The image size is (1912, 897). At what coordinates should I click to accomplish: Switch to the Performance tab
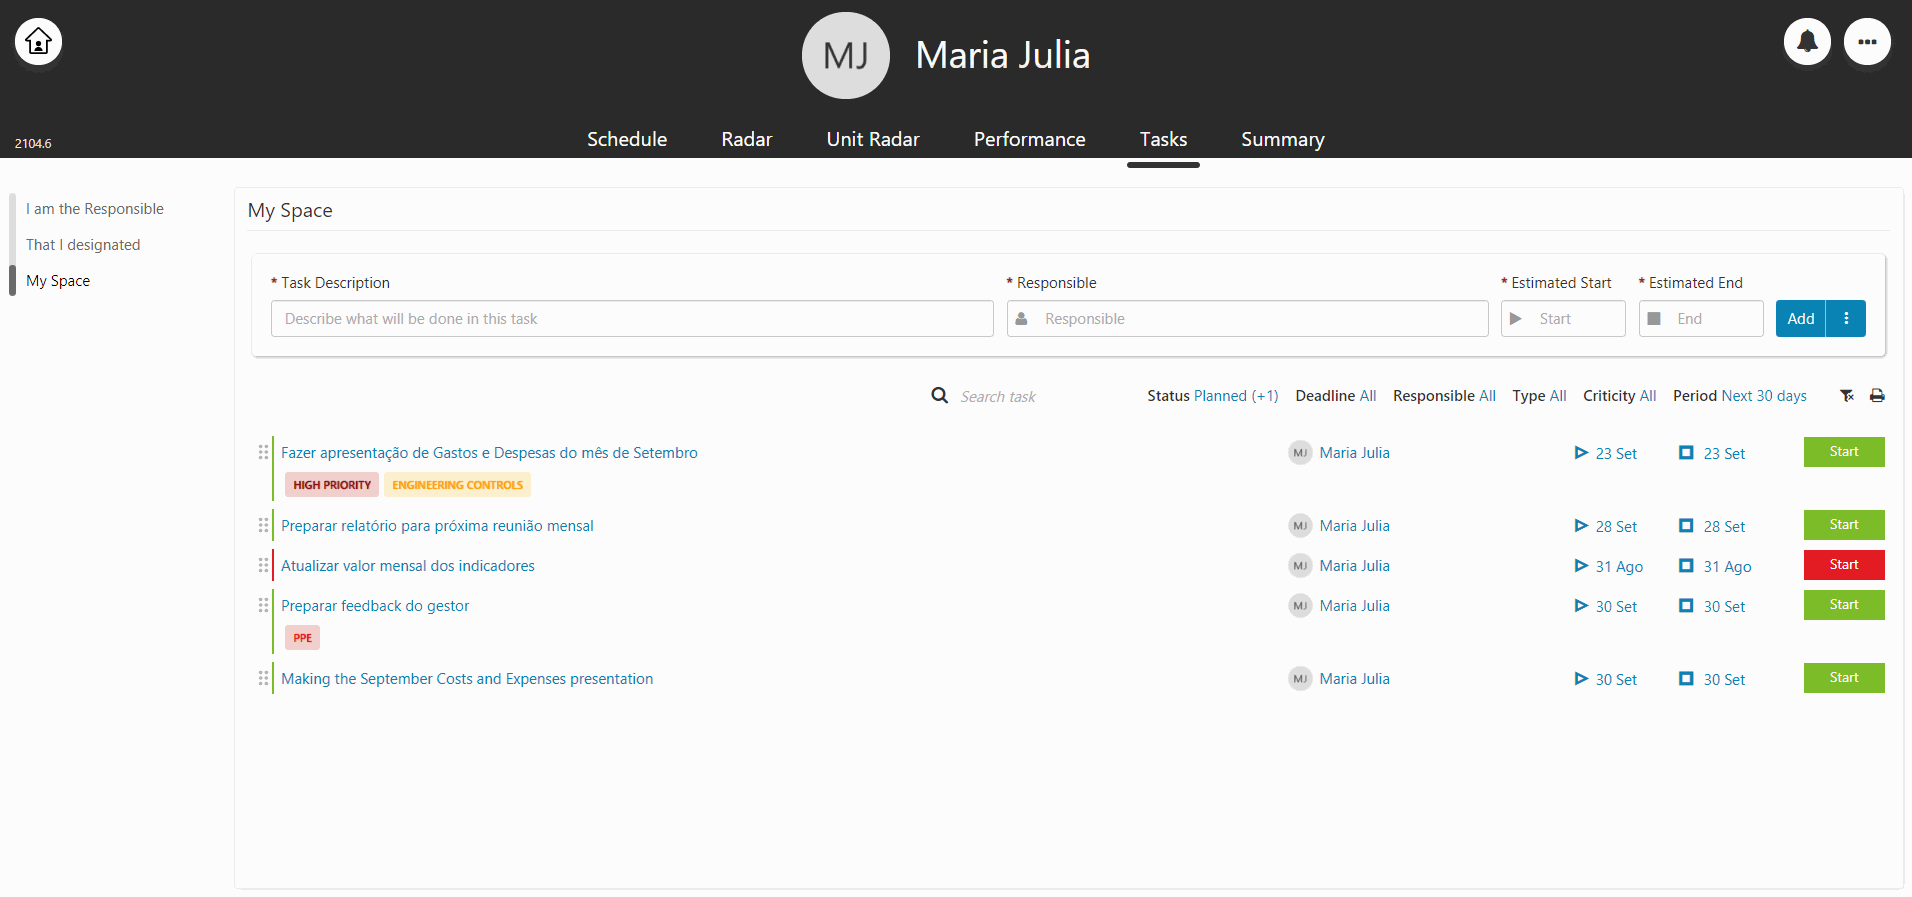[x=1029, y=139]
